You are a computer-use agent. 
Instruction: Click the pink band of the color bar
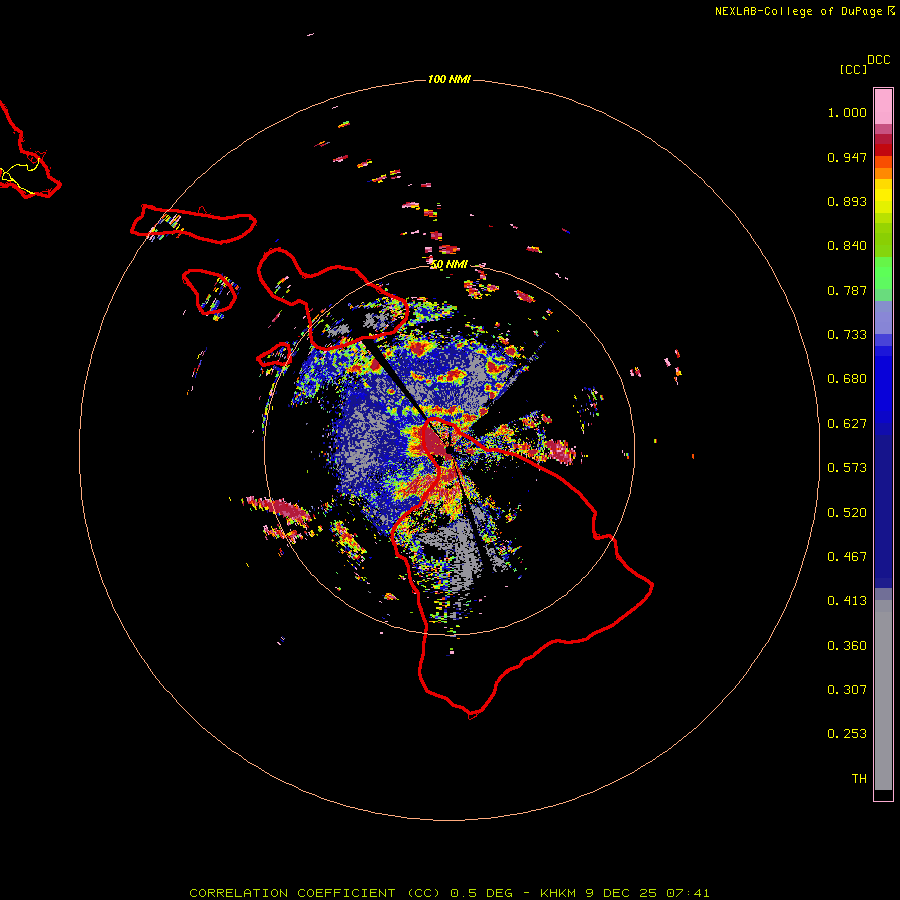point(883,107)
